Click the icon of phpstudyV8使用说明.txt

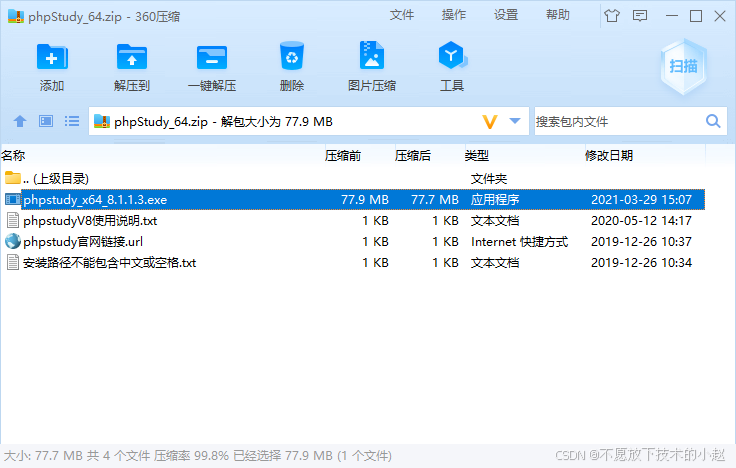tap(13, 220)
